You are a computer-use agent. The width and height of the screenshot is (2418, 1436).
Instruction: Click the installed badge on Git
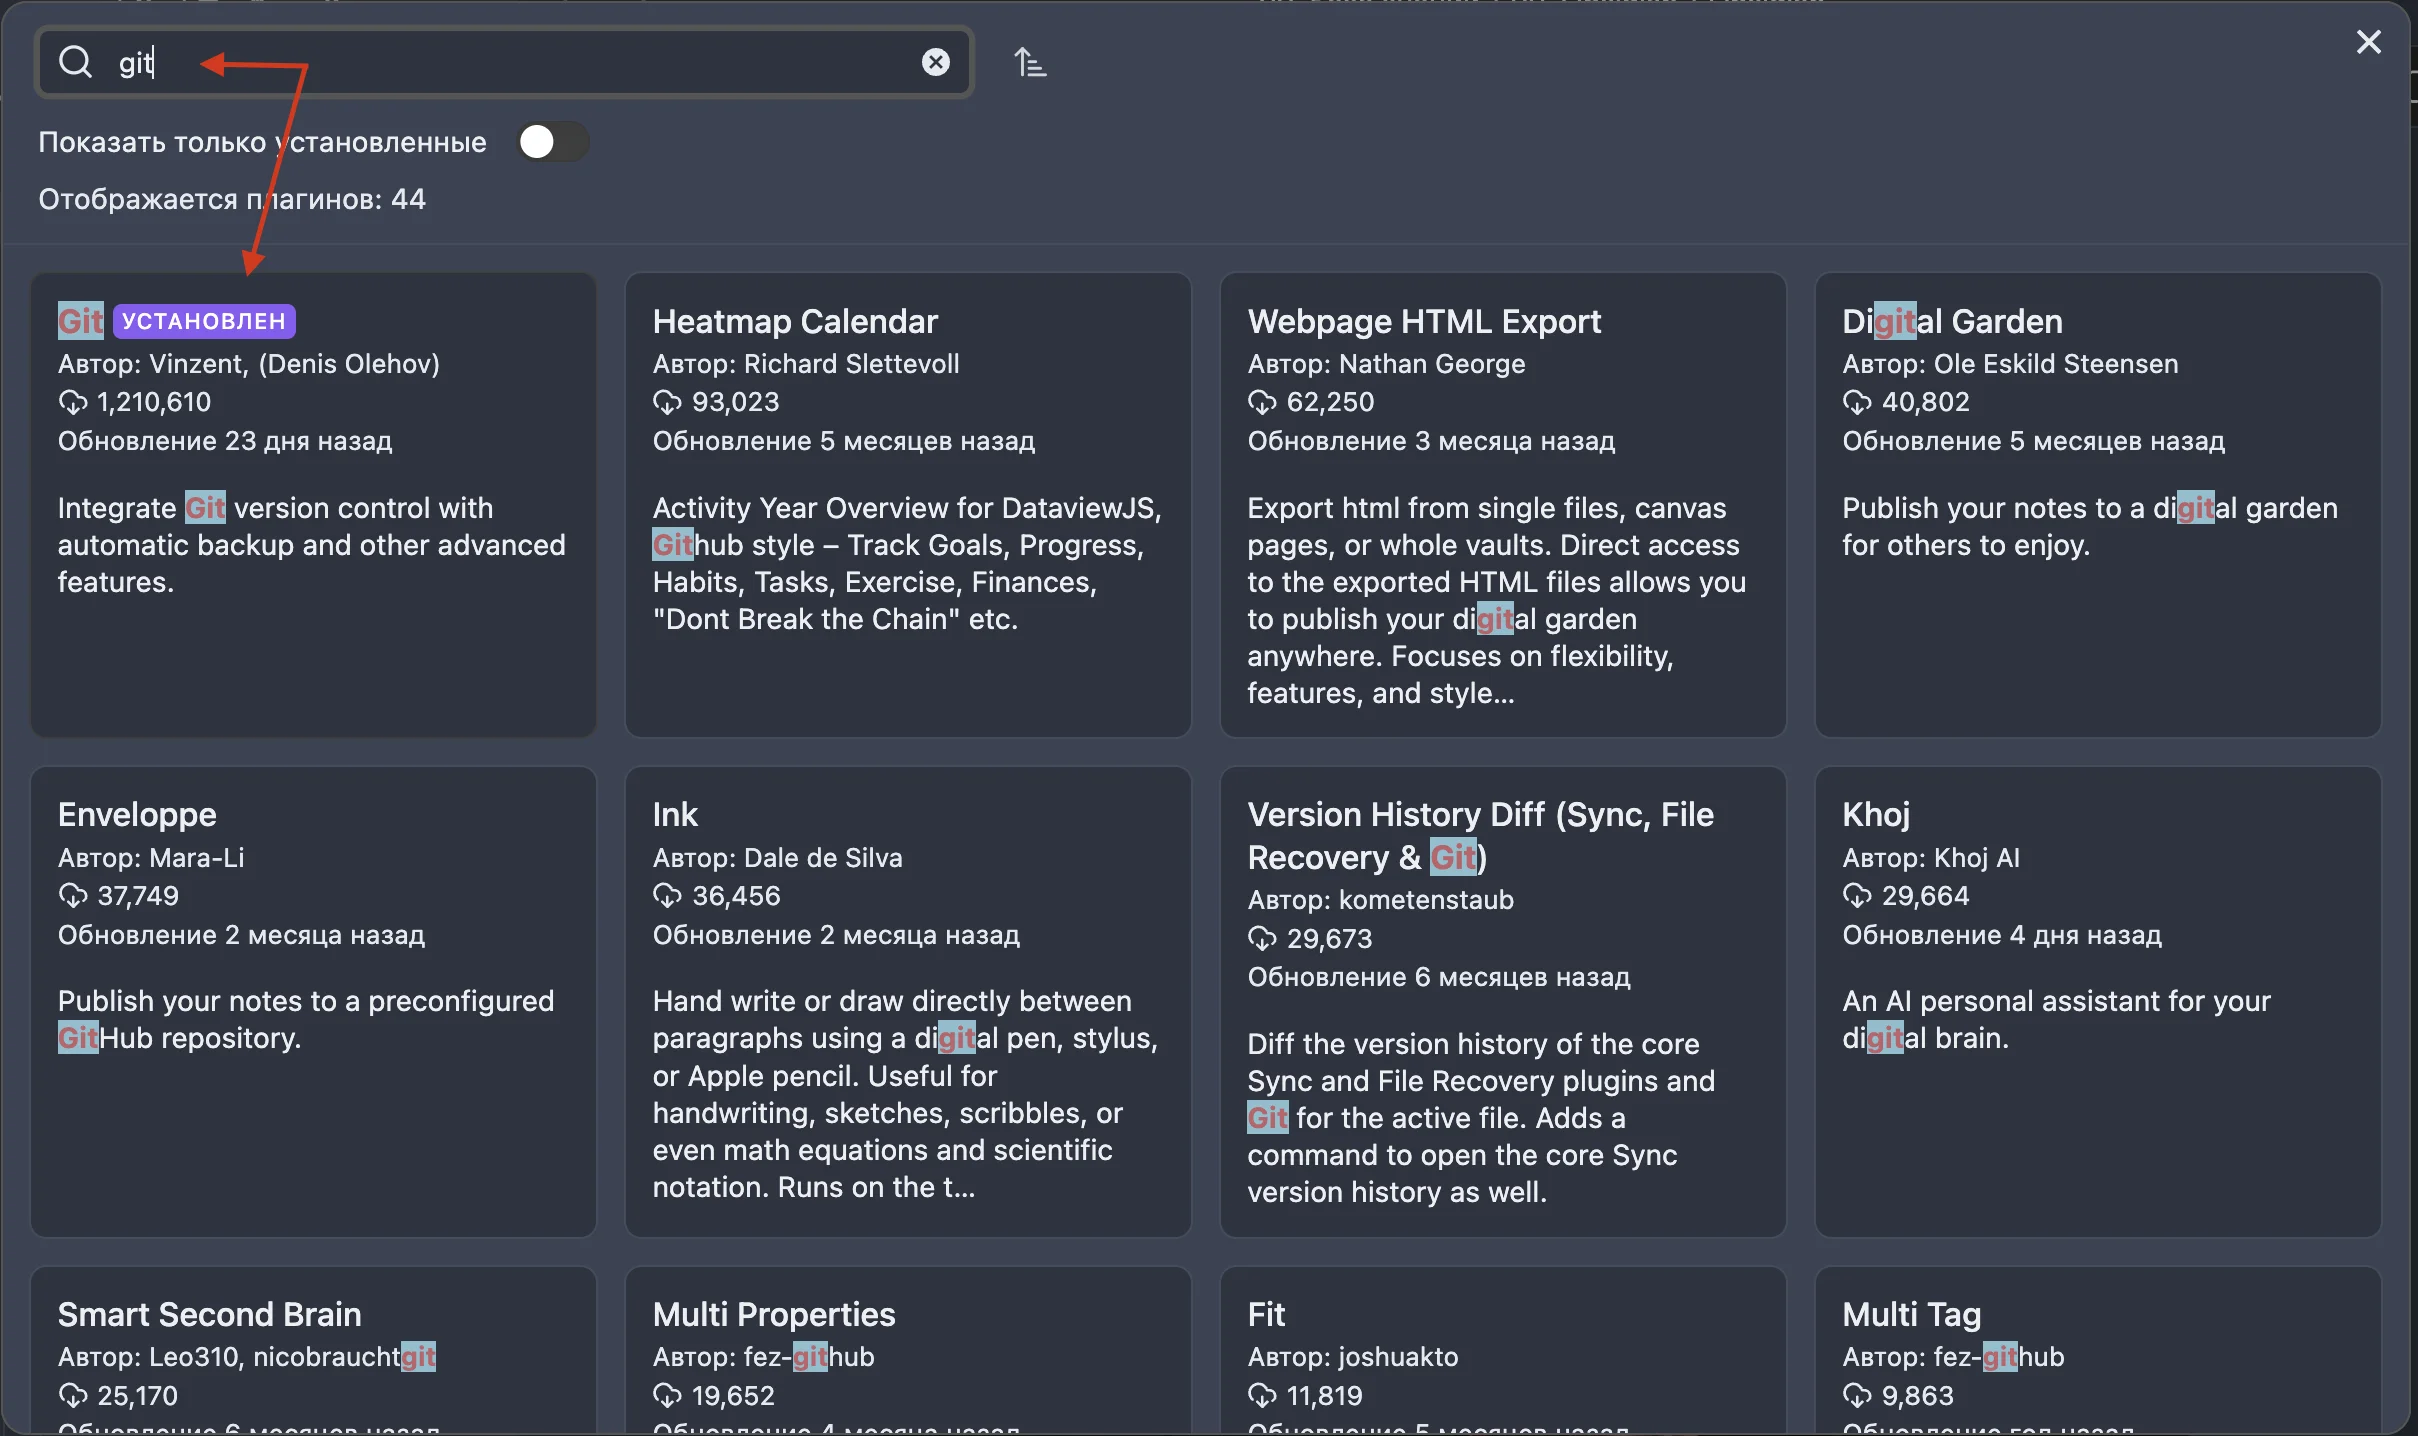point(204,321)
